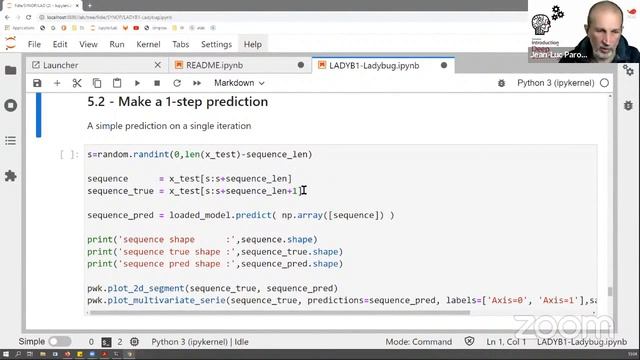The image size is (640, 360).
Task: Open the table of contents sidebar
Action: pyautogui.click(x=11, y=141)
